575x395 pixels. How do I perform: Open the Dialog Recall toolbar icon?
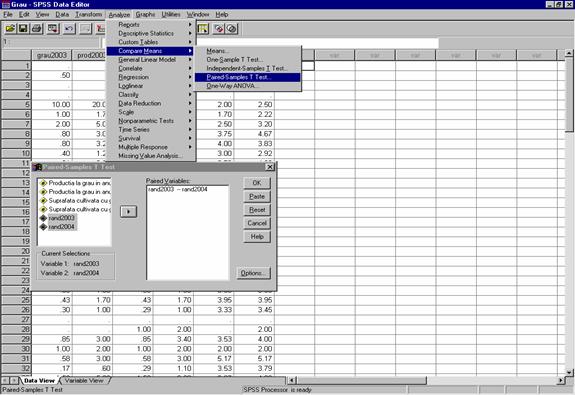53,29
